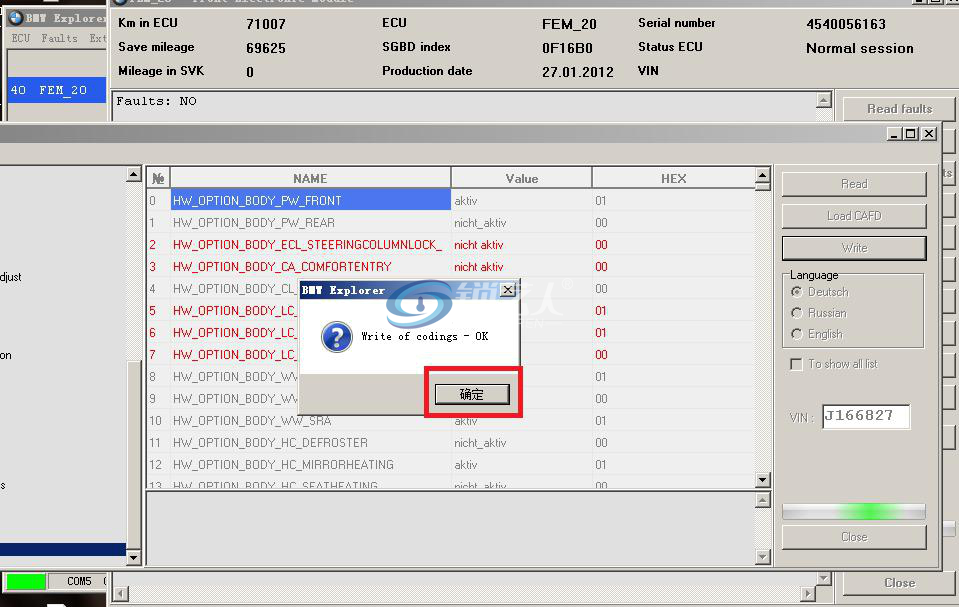This screenshot has width=959, height=607.
Task: Select Deutsch language radio button
Action: pyautogui.click(x=796, y=292)
